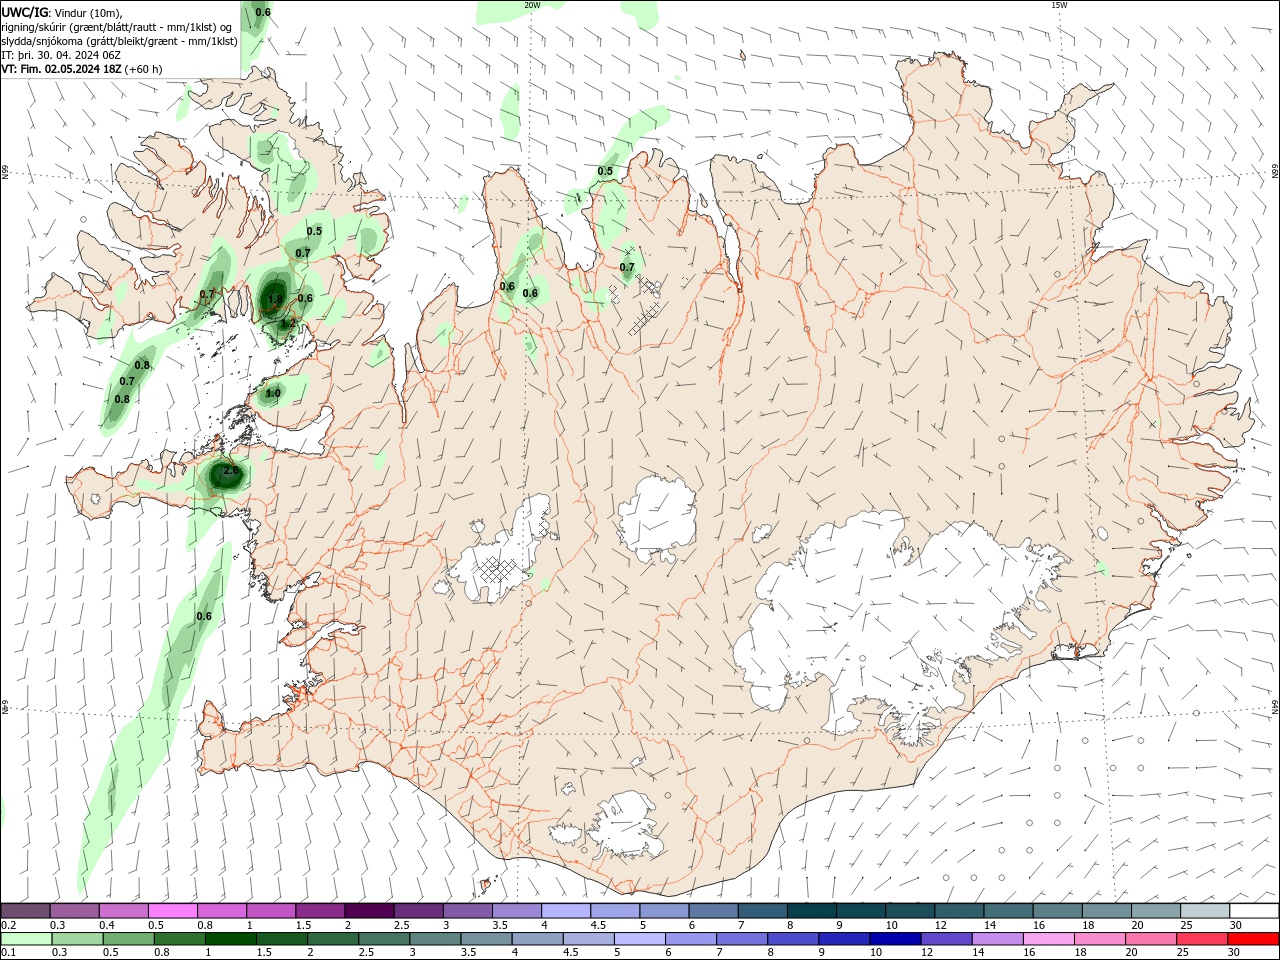Click the '64N' latitude label on right edge
This screenshot has width=1280, height=960.
(1275, 706)
